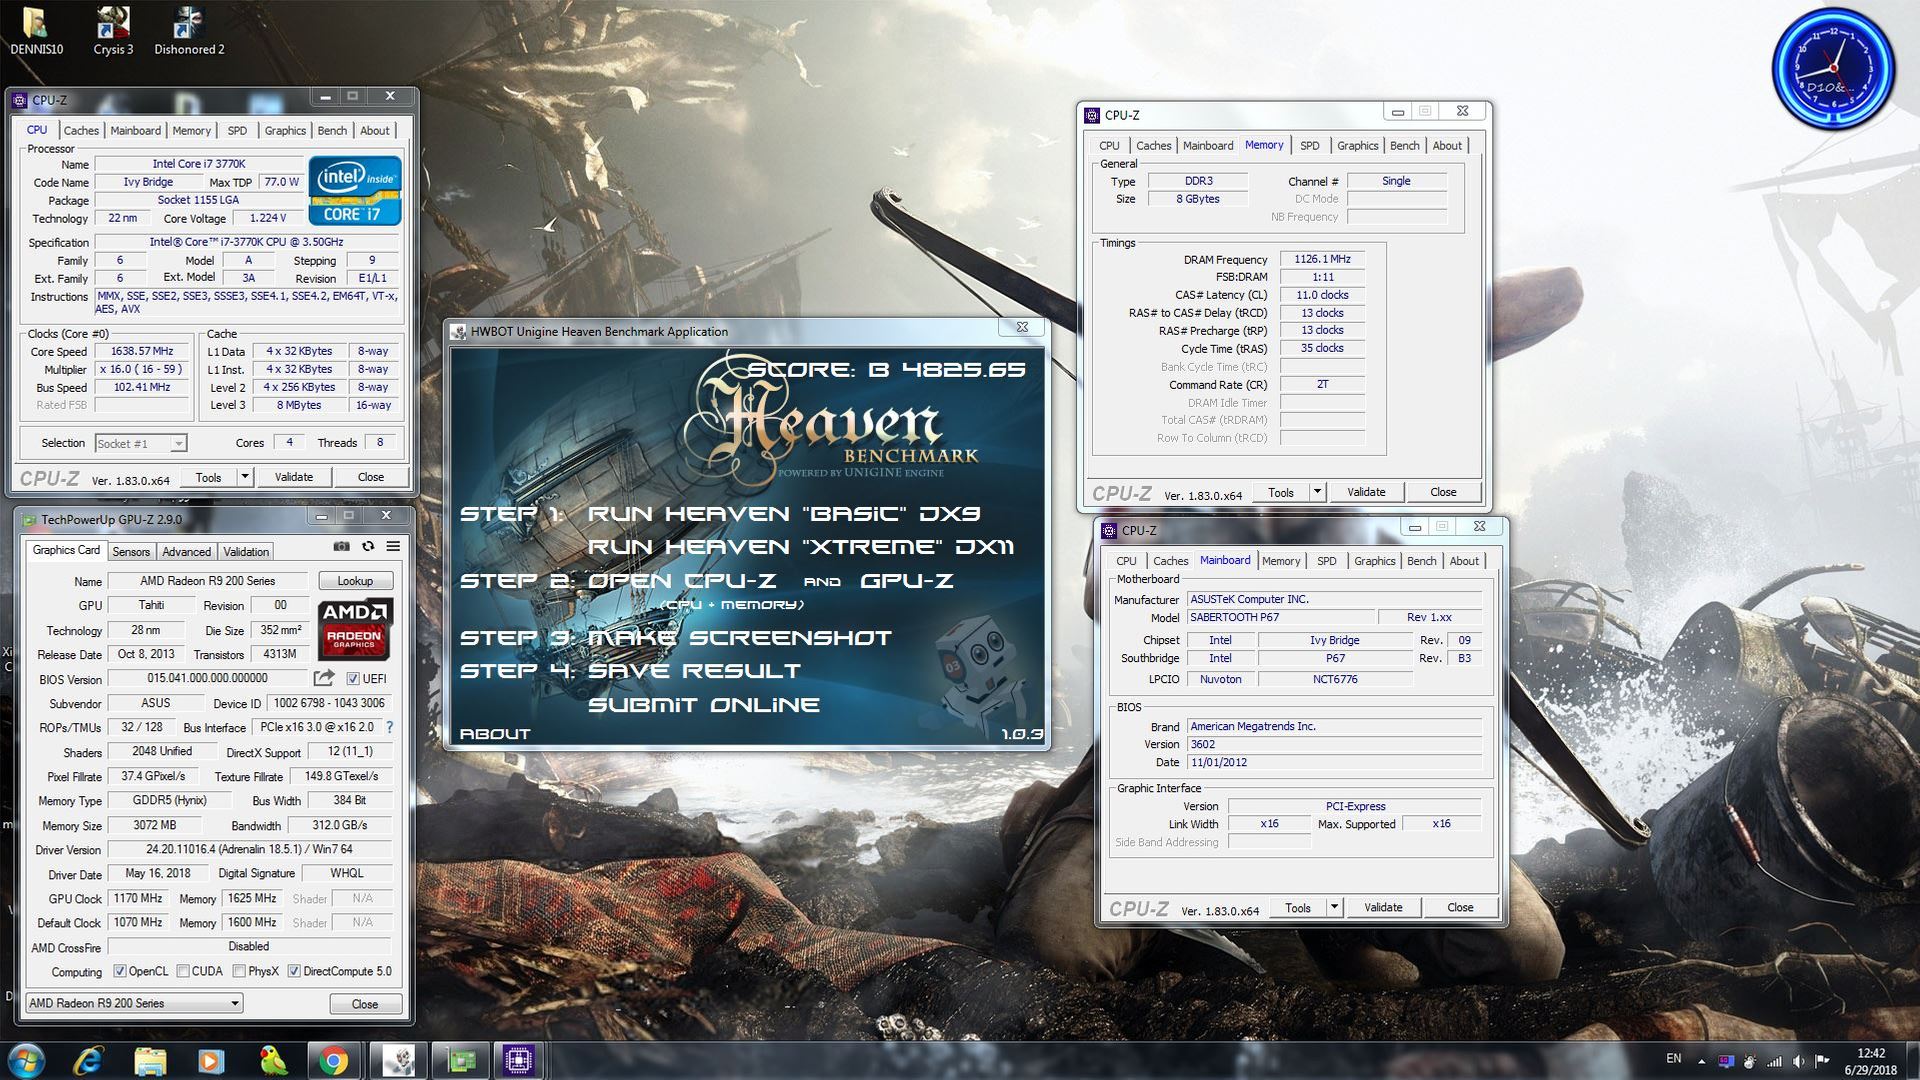This screenshot has width=1920, height=1080.
Task: Open Windows Explorer from the taskbar
Action: tap(150, 1060)
